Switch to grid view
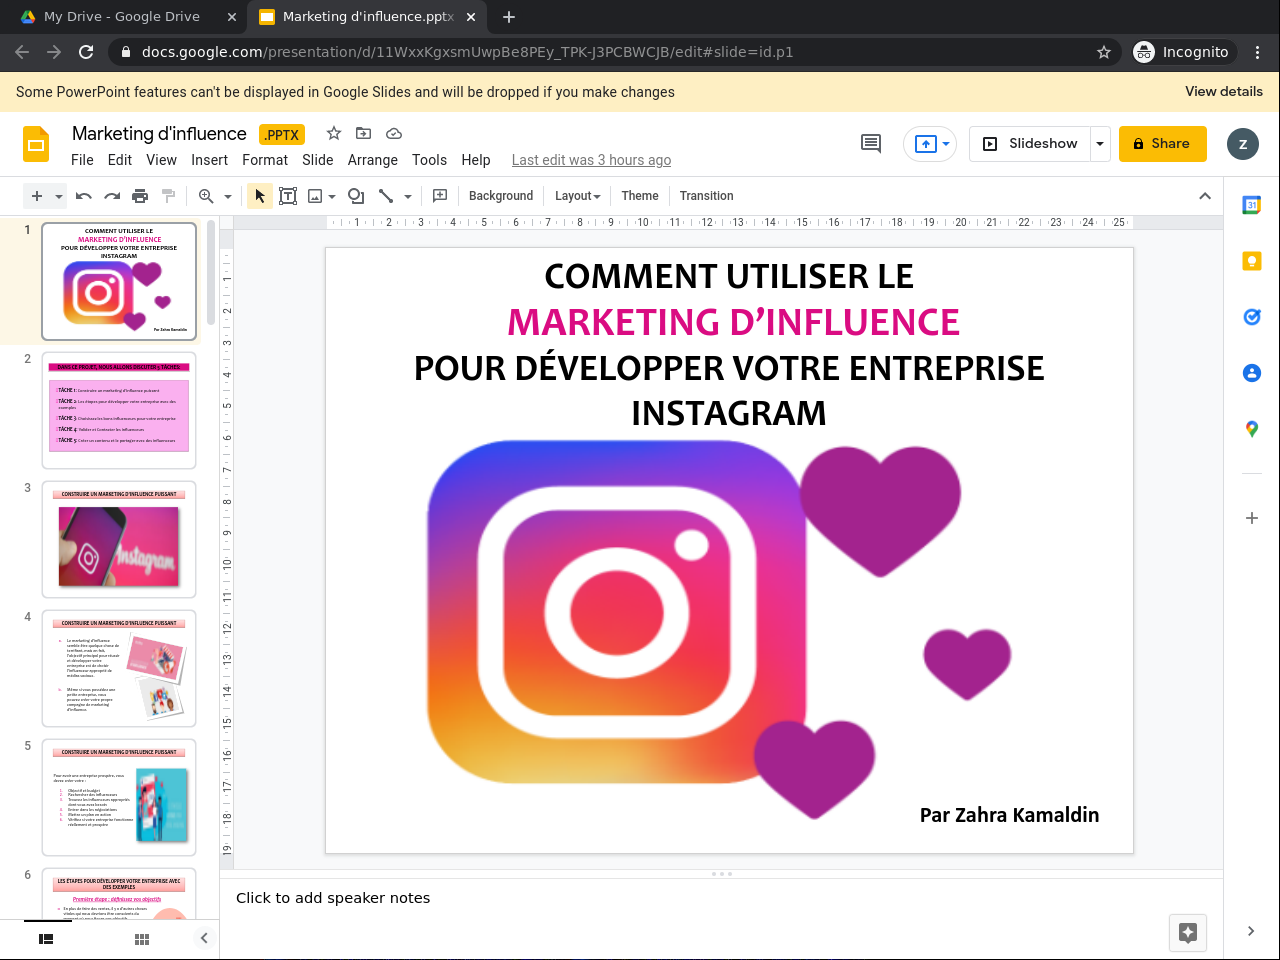 (x=142, y=939)
